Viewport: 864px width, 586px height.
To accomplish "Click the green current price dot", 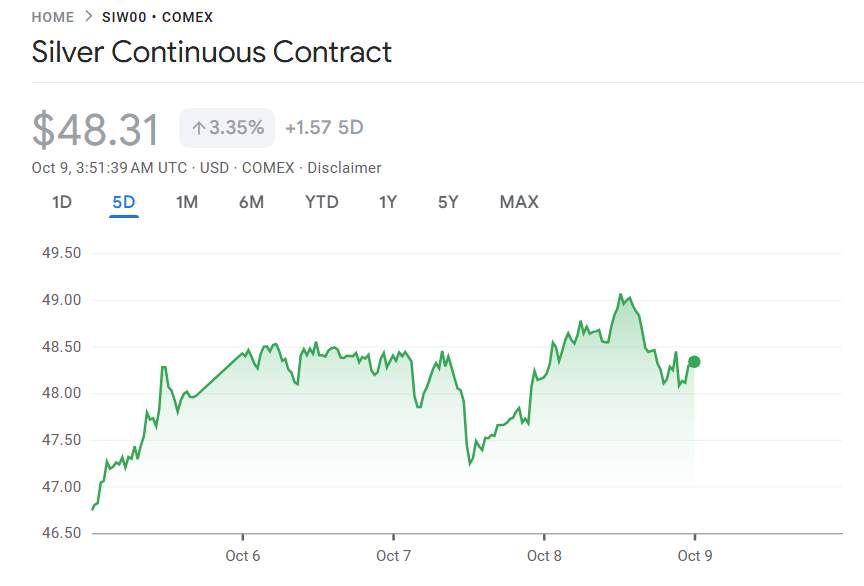I will (694, 362).
